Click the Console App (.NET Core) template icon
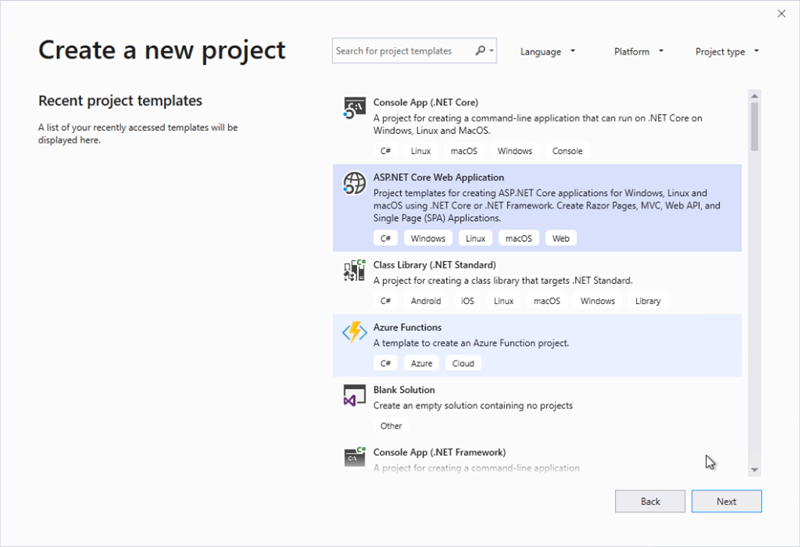 [x=354, y=109]
